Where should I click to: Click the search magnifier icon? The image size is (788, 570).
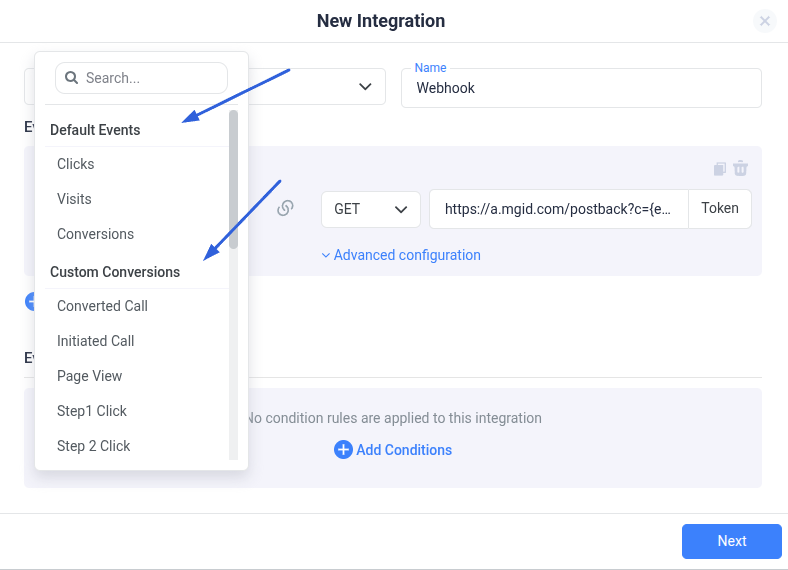click(x=72, y=78)
